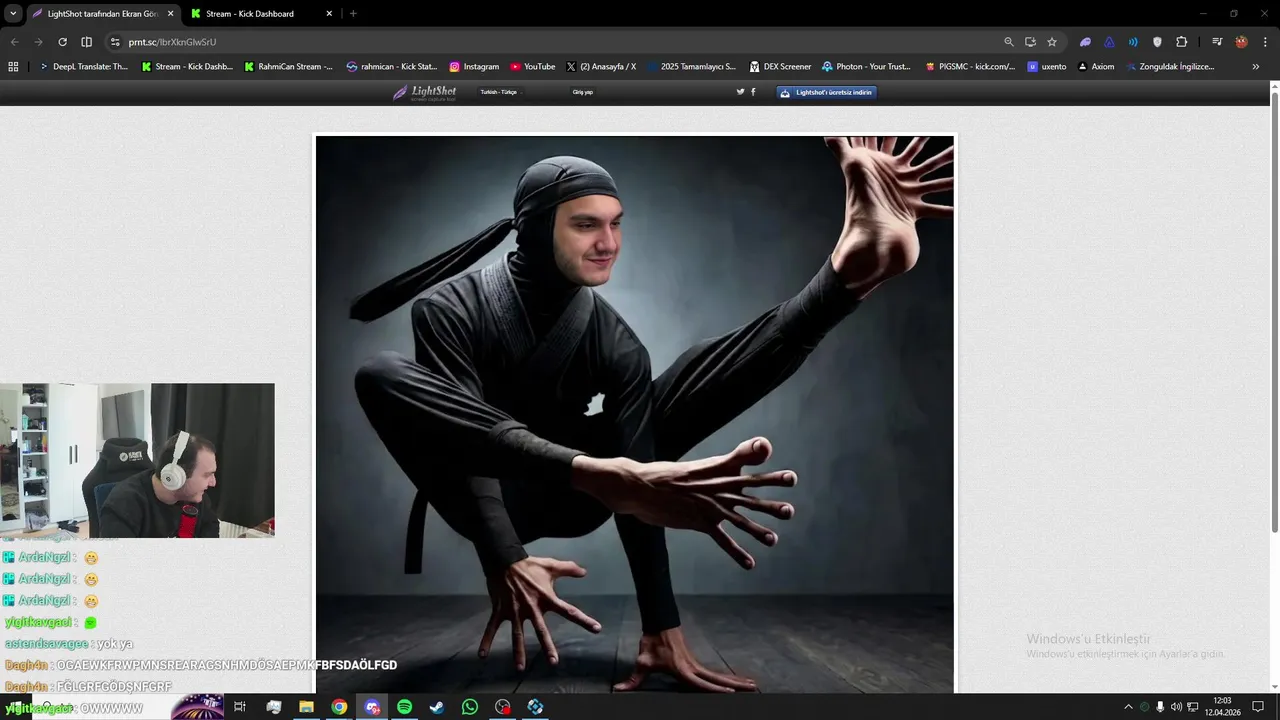Close the Stream - Kick Dashboard tab
This screenshot has height=720, width=1280.
pos(329,14)
